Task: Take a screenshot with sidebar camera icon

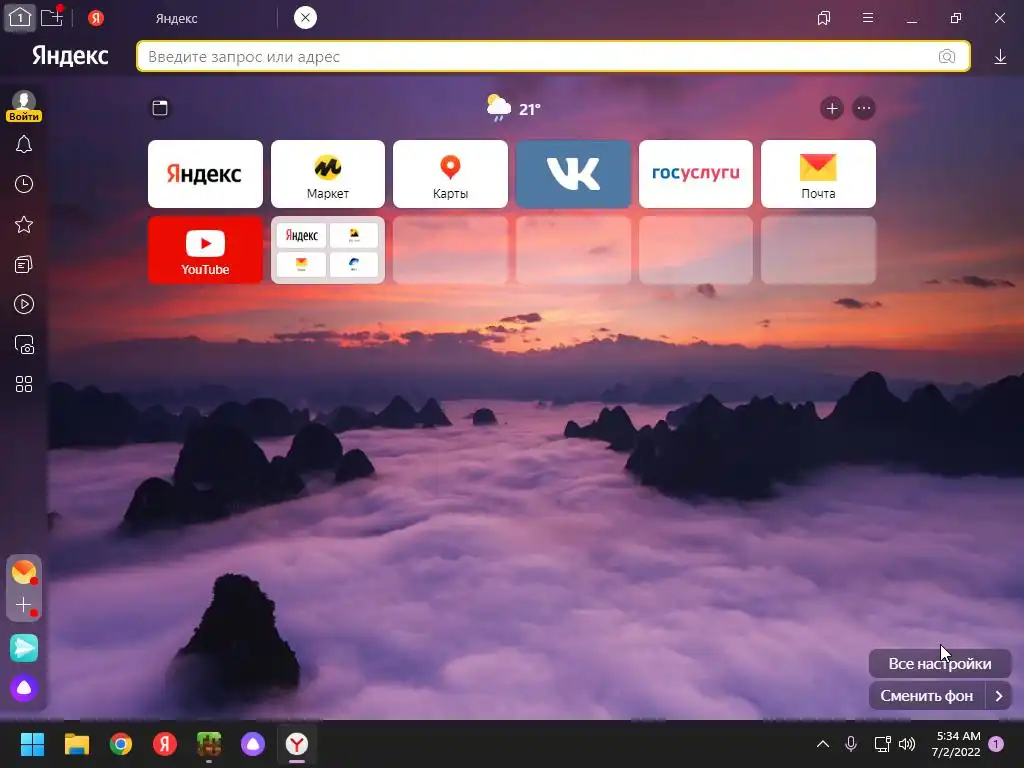Action: tap(24, 344)
